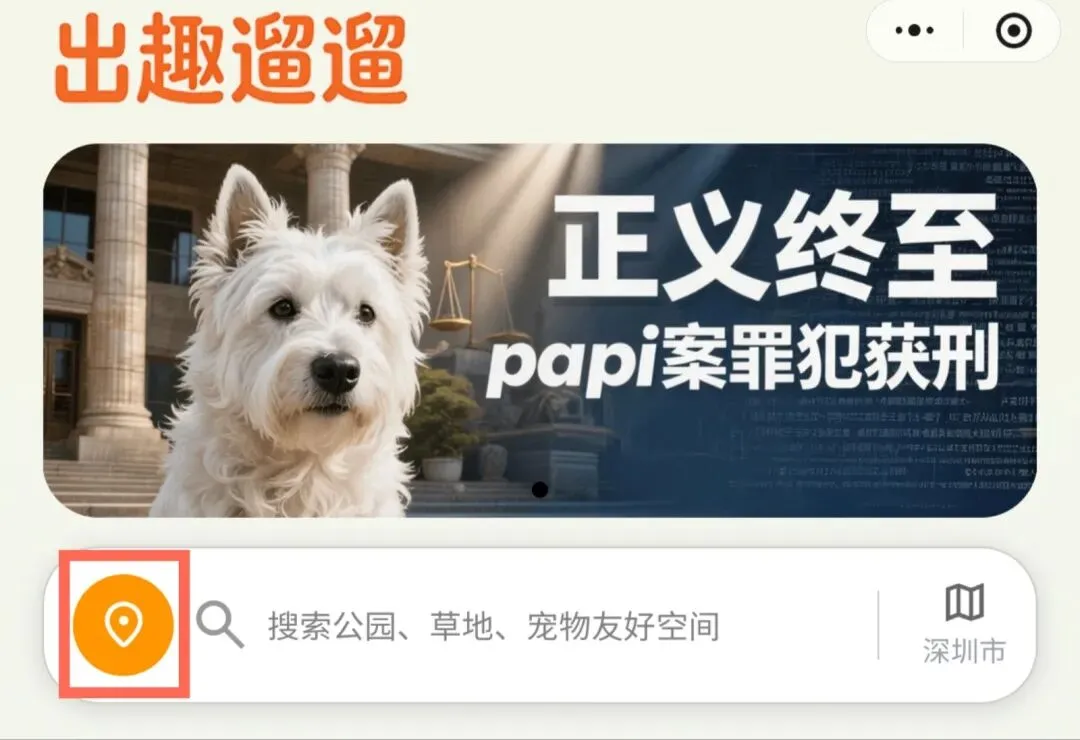Close the mini-program via the circle icon
The image size is (1080, 740).
click(x=1014, y=30)
